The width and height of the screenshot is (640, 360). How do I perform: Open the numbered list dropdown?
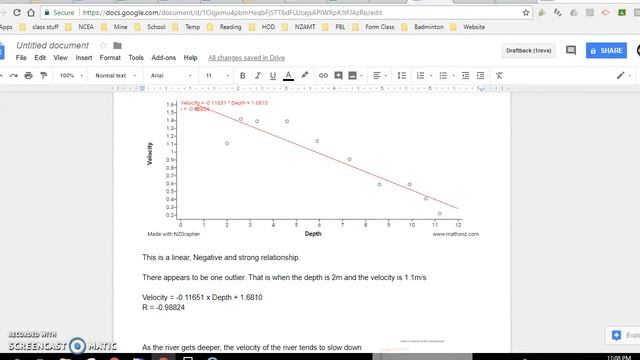(x=423, y=76)
